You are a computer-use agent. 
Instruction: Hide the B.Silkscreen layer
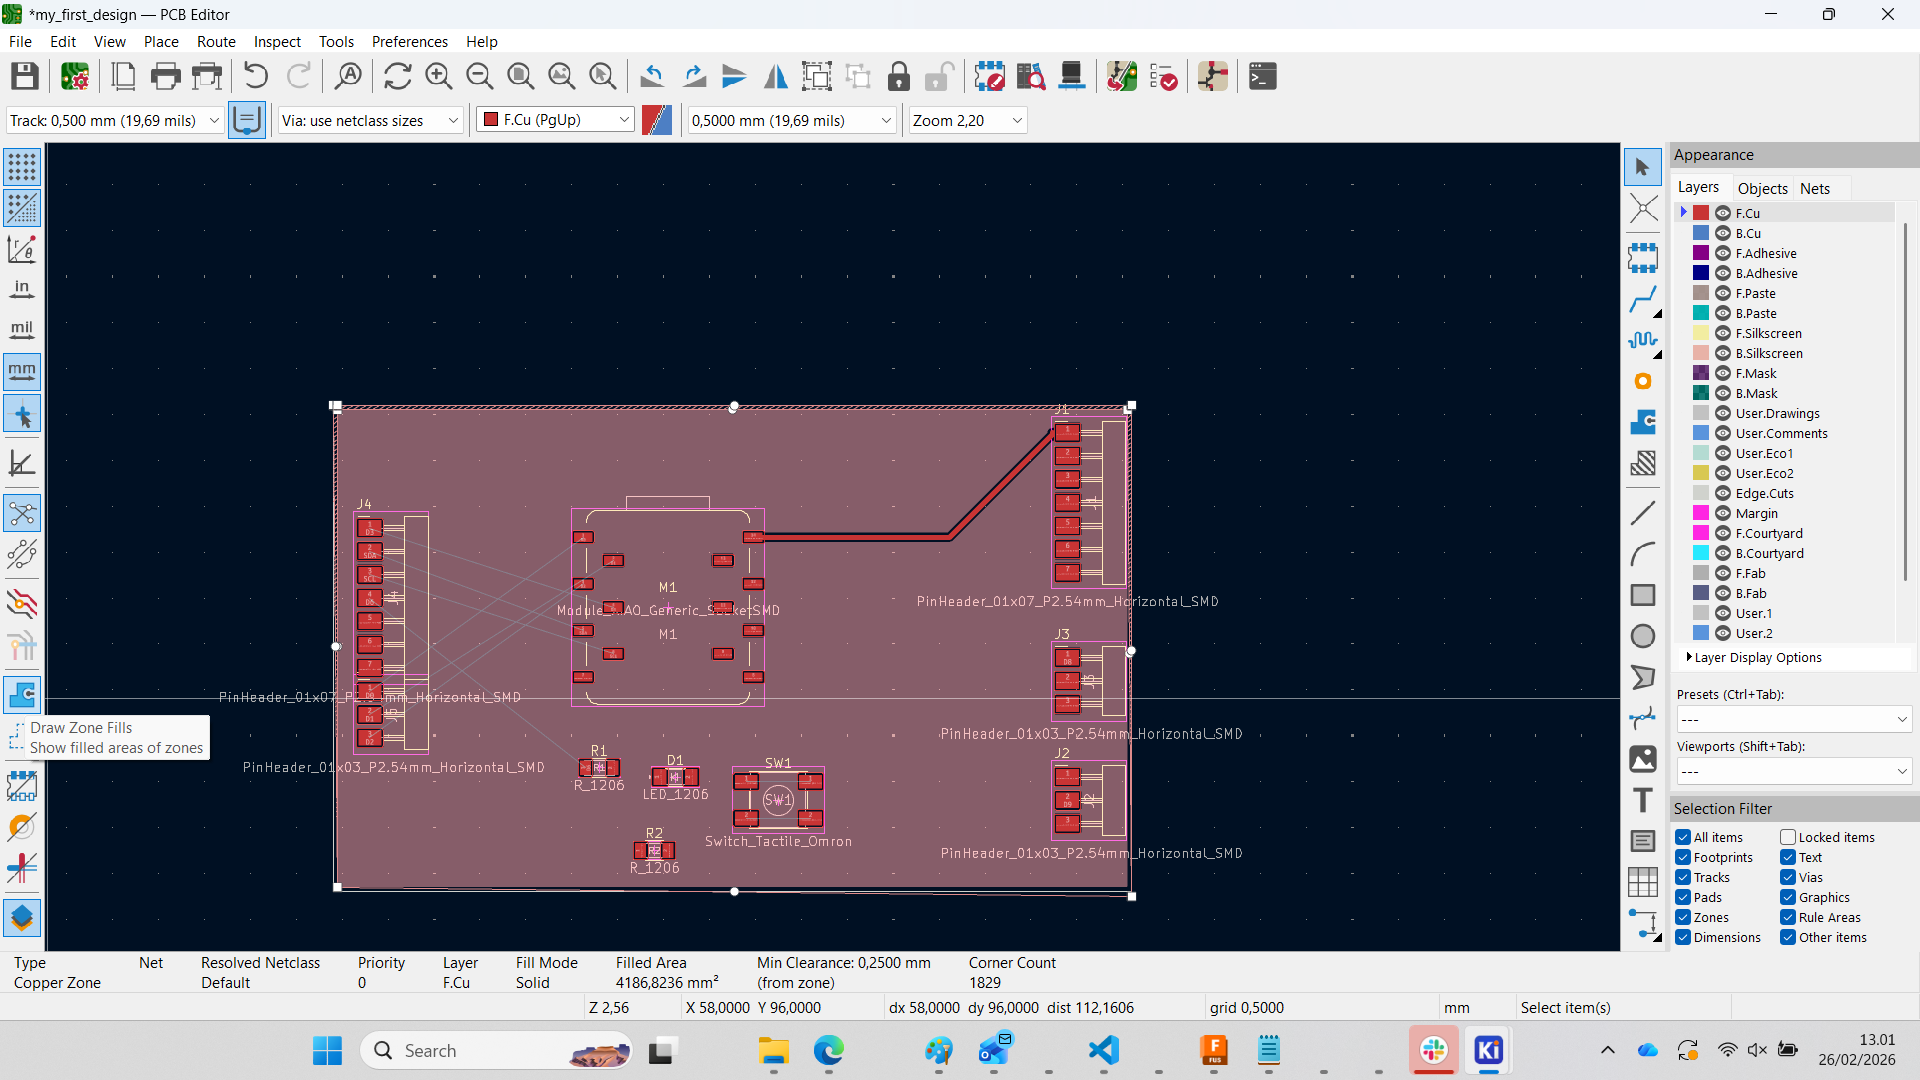(x=1723, y=353)
